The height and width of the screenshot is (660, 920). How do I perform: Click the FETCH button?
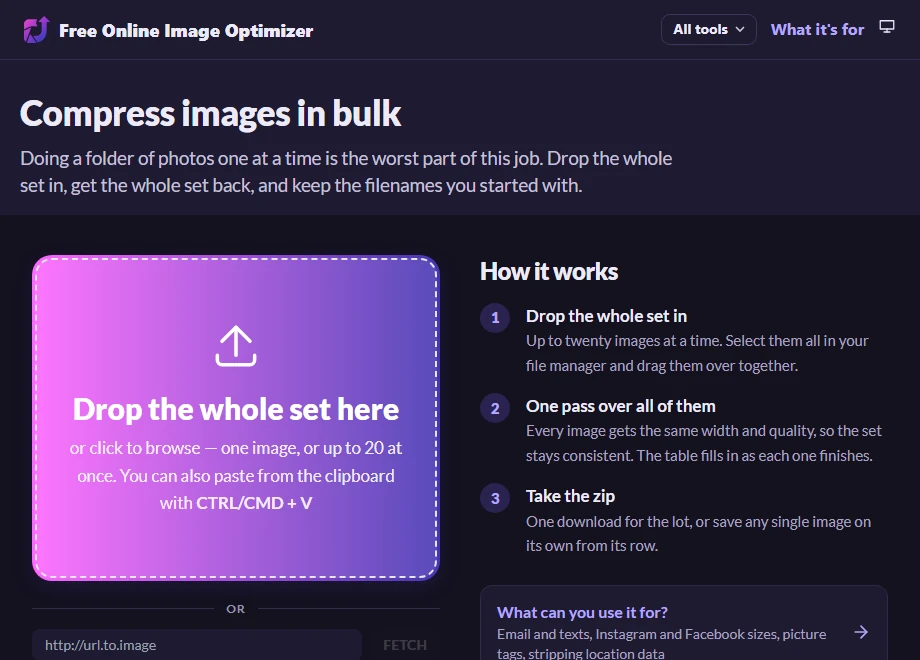[405, 645]
